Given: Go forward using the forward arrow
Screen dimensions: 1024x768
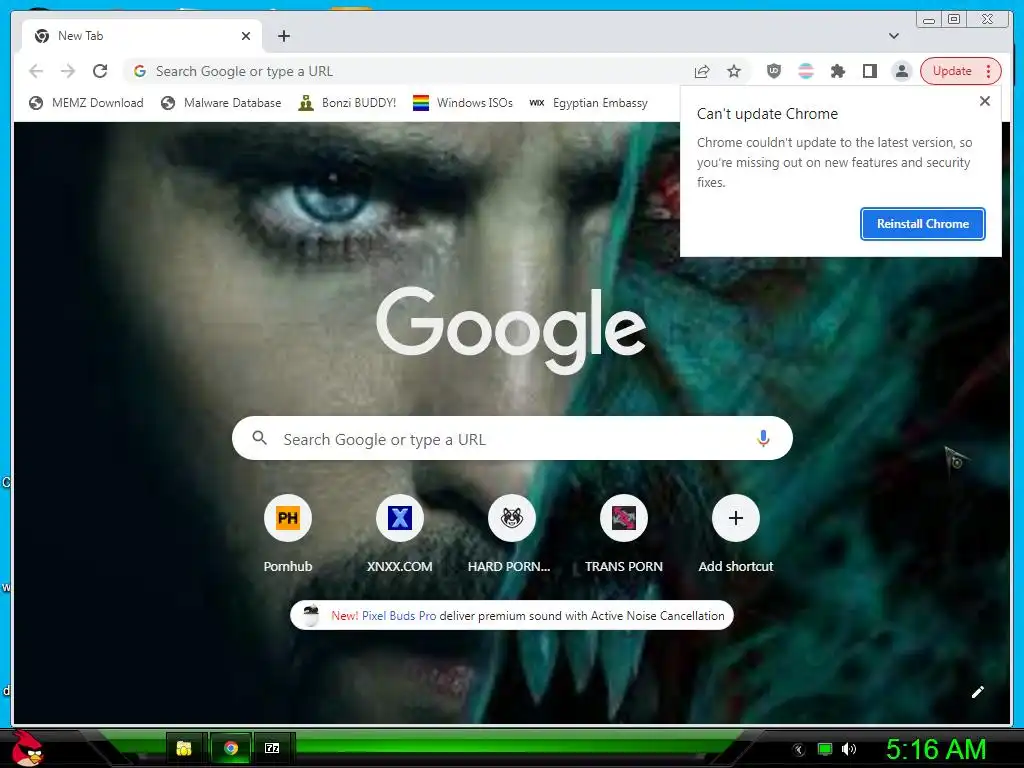Looking at the screenshot, I should click(68, 71).
